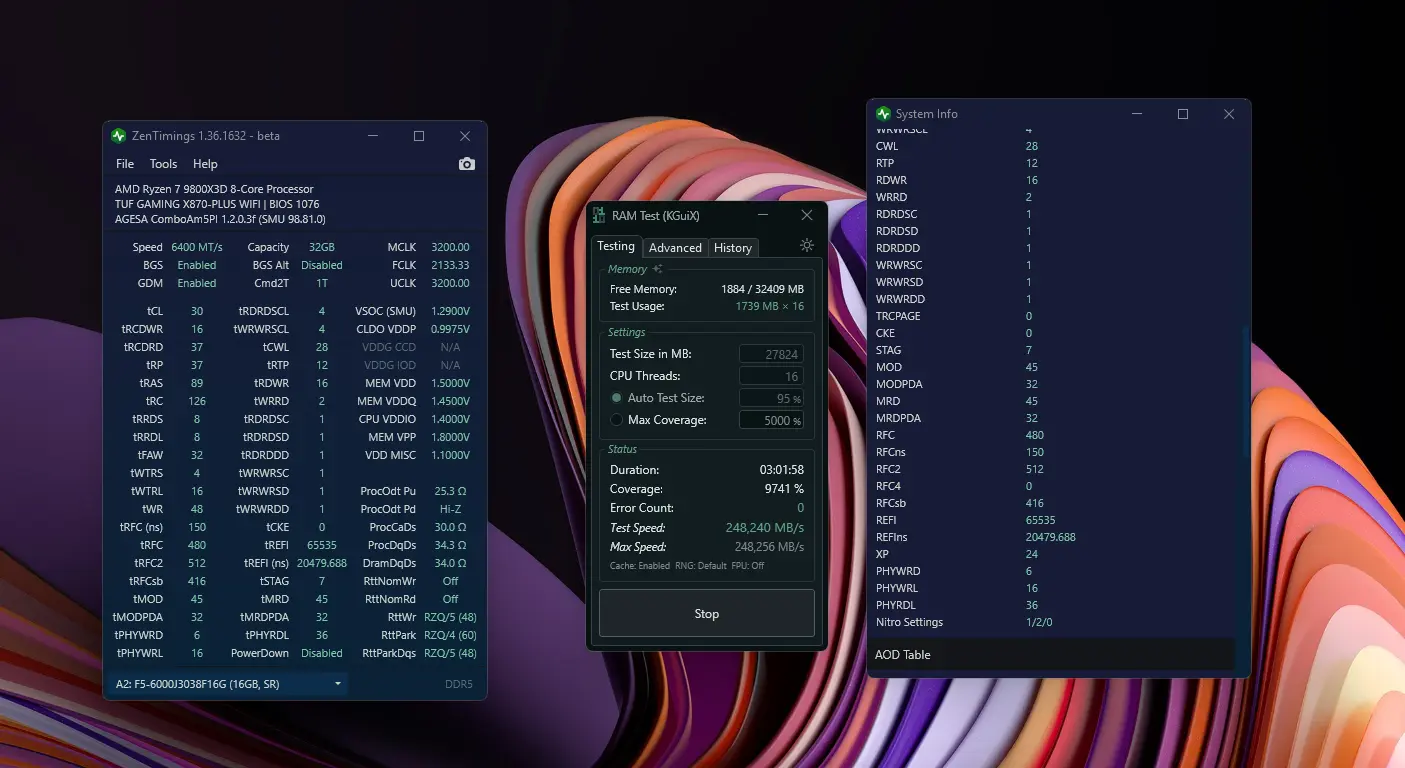Click the VSOC (SMU) value "1.2900V"

[x=450, y=311]
